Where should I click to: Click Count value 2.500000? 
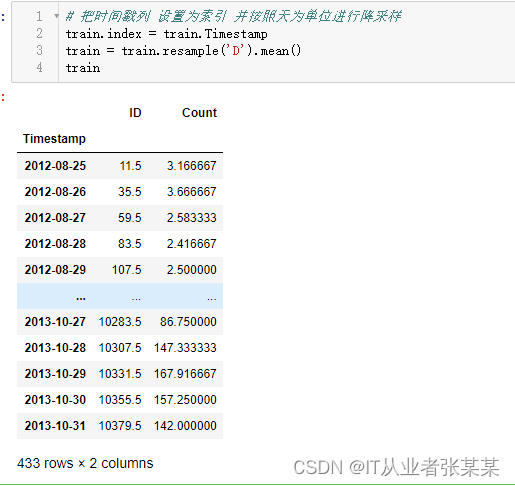point(192,270)
